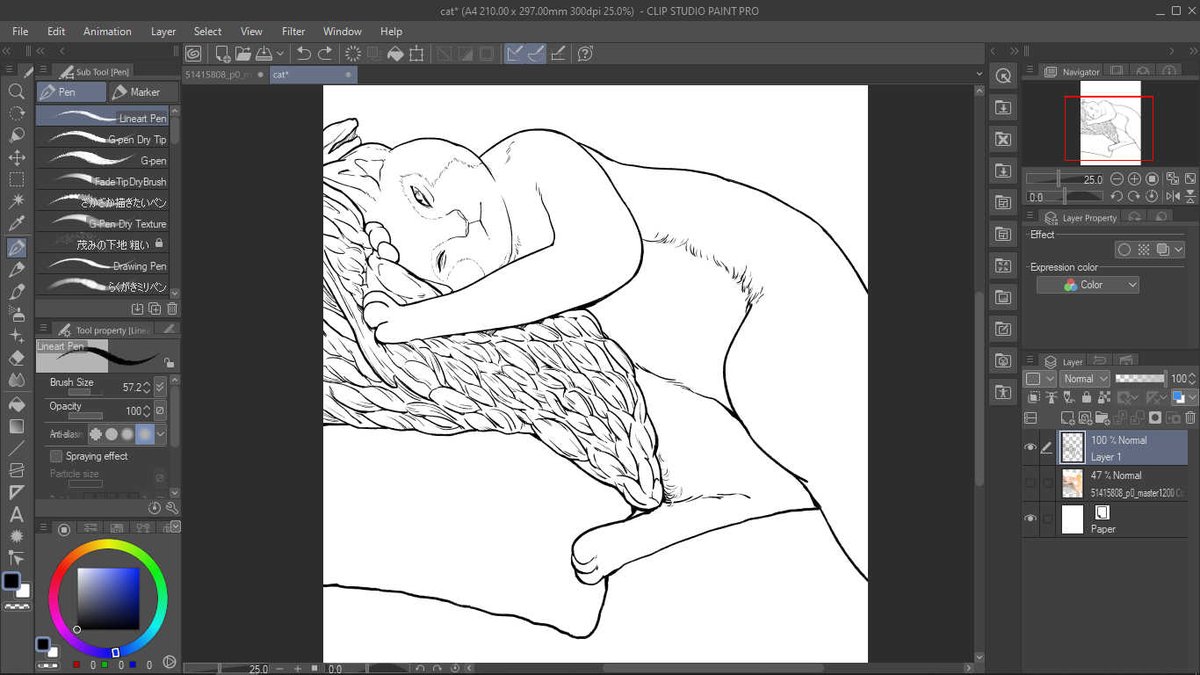
Task: Expand the Anti-aliasing options arrow
Action: [x=160, y=434]
